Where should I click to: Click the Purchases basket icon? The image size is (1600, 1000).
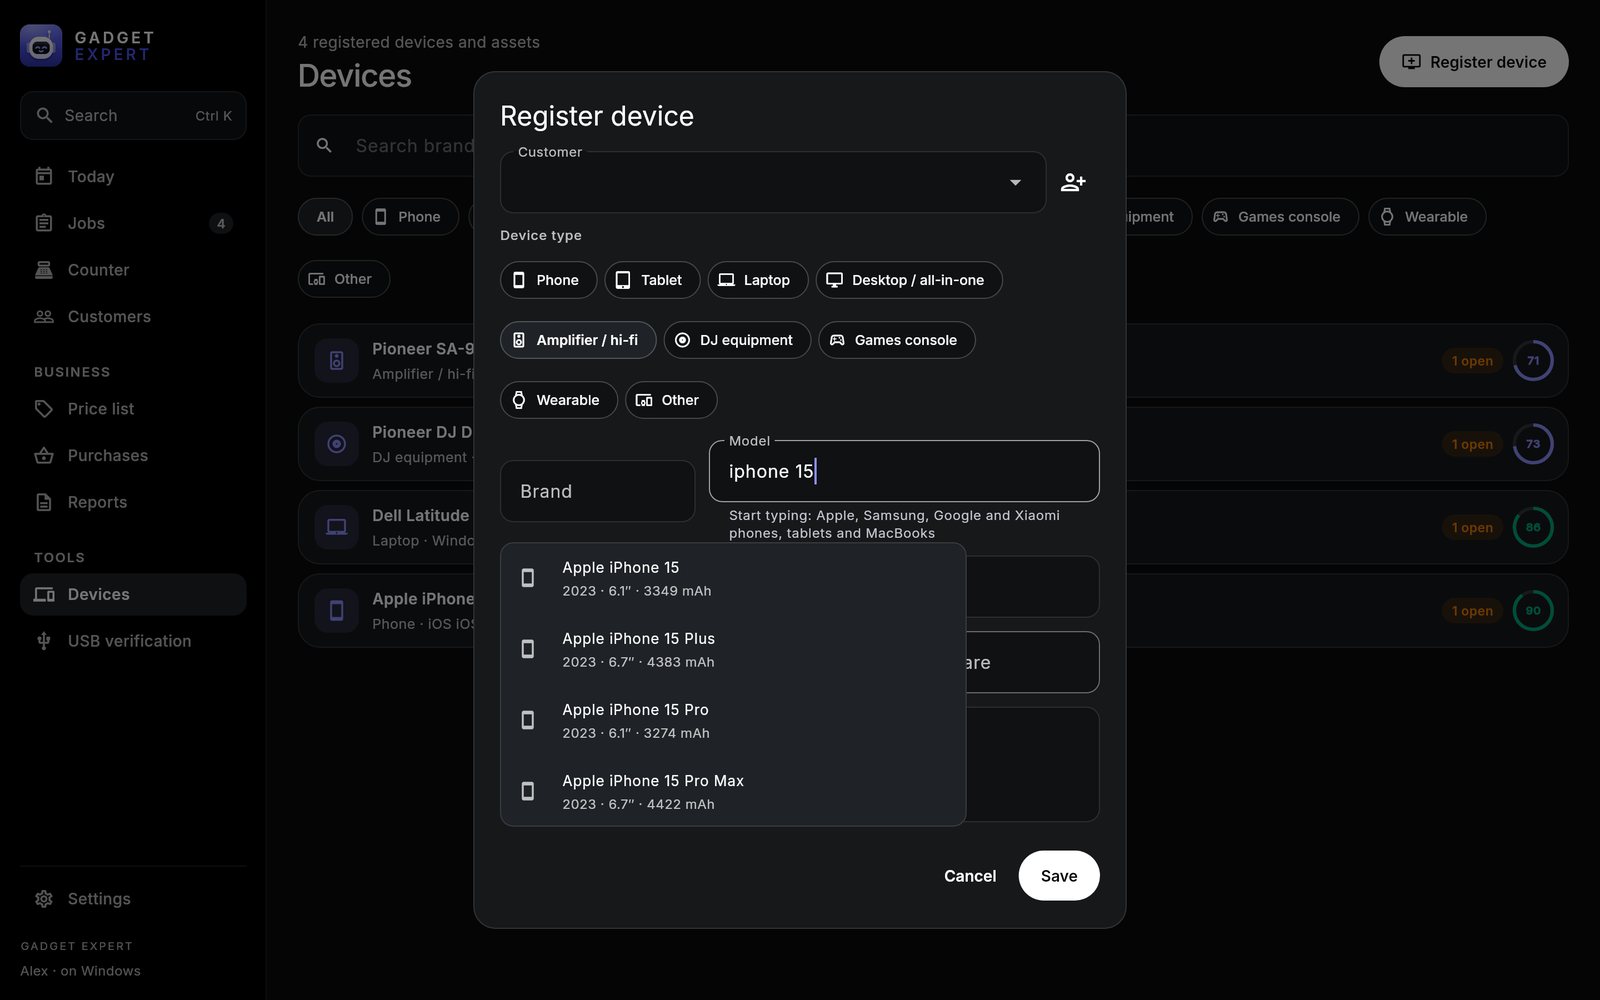(x=44, y=456)
